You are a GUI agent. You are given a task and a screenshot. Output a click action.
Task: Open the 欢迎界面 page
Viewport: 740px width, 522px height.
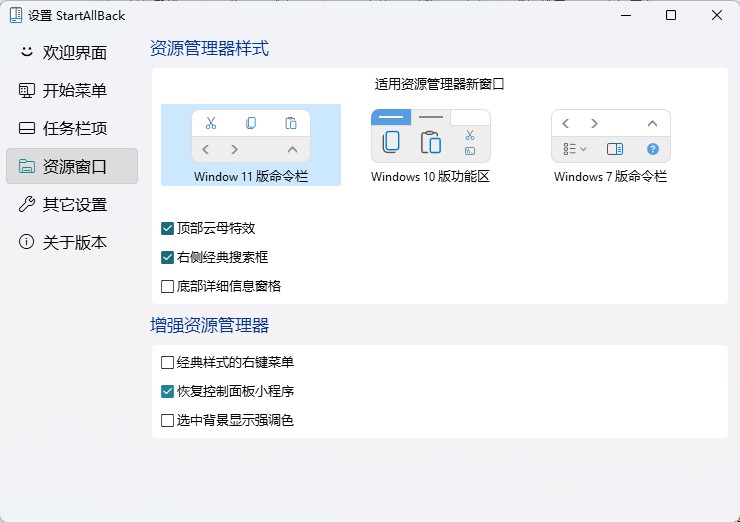[x=72, y=52]
